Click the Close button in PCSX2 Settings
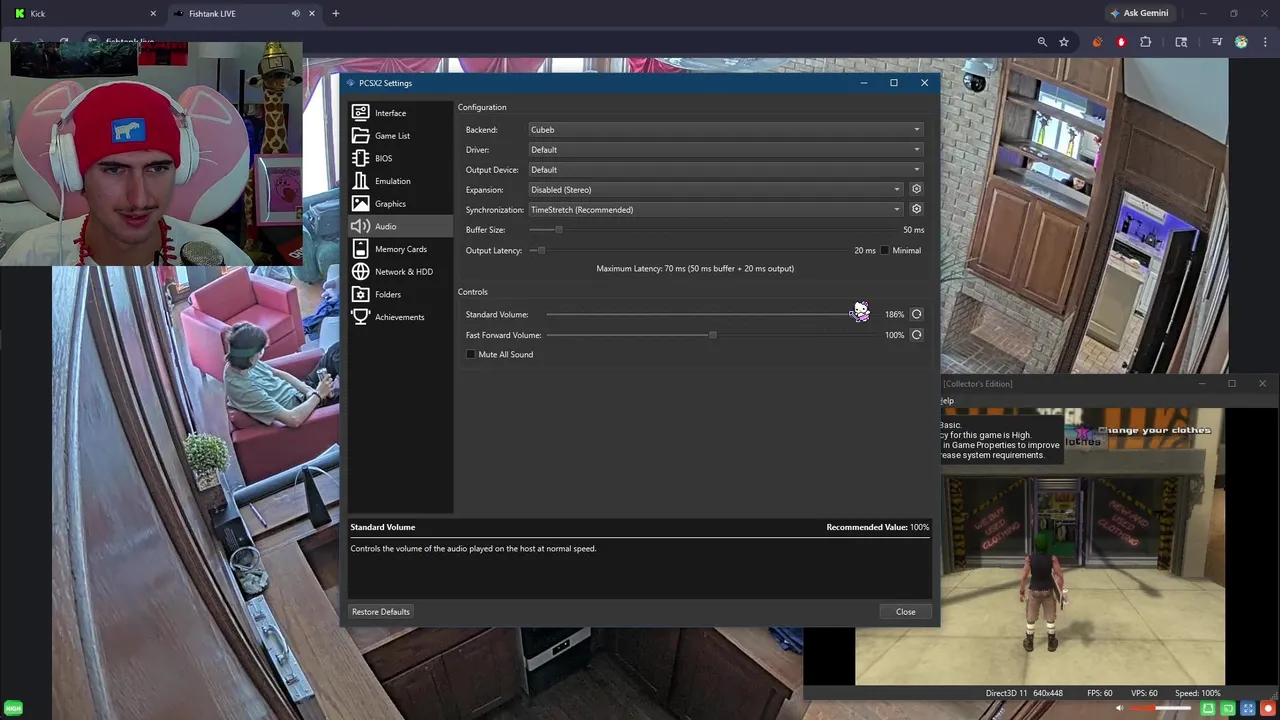The height and width of the screenshot is (720, 1280). [x=905, y=611]
